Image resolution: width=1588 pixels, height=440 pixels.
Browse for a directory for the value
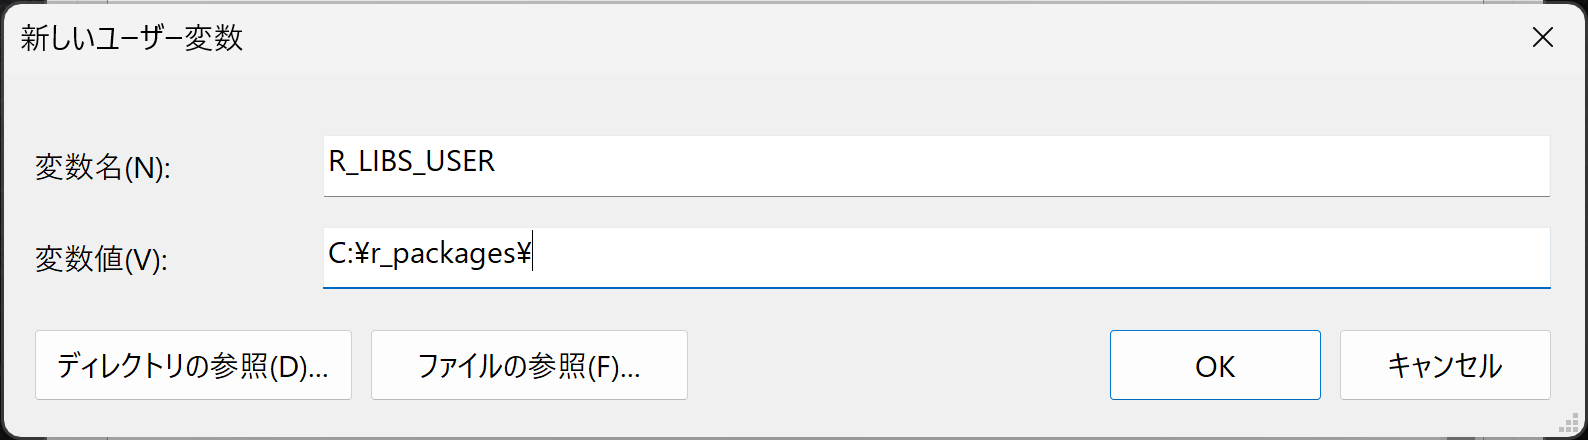[193, 366]
